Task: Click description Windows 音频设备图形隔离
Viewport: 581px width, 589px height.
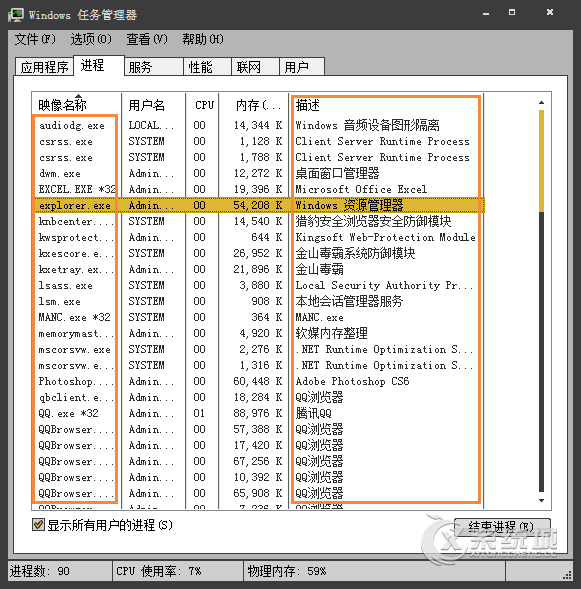Action: click(367, 125)
